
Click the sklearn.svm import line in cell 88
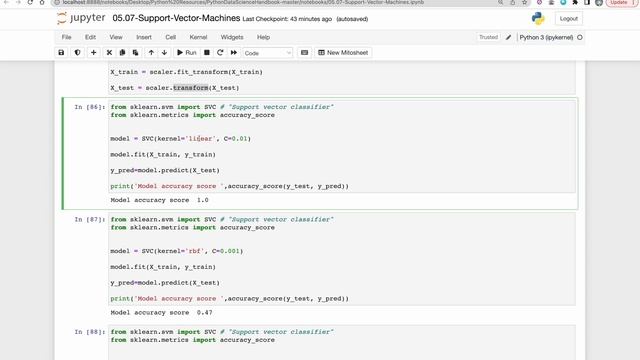click(x=222, y=332)
